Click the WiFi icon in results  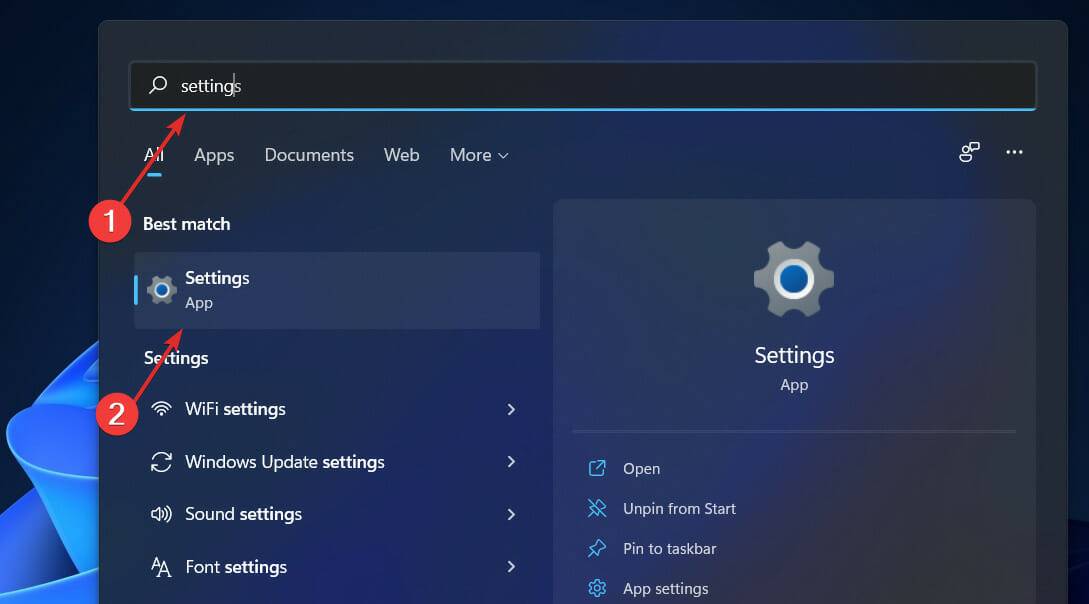click(x=161, y=409)
